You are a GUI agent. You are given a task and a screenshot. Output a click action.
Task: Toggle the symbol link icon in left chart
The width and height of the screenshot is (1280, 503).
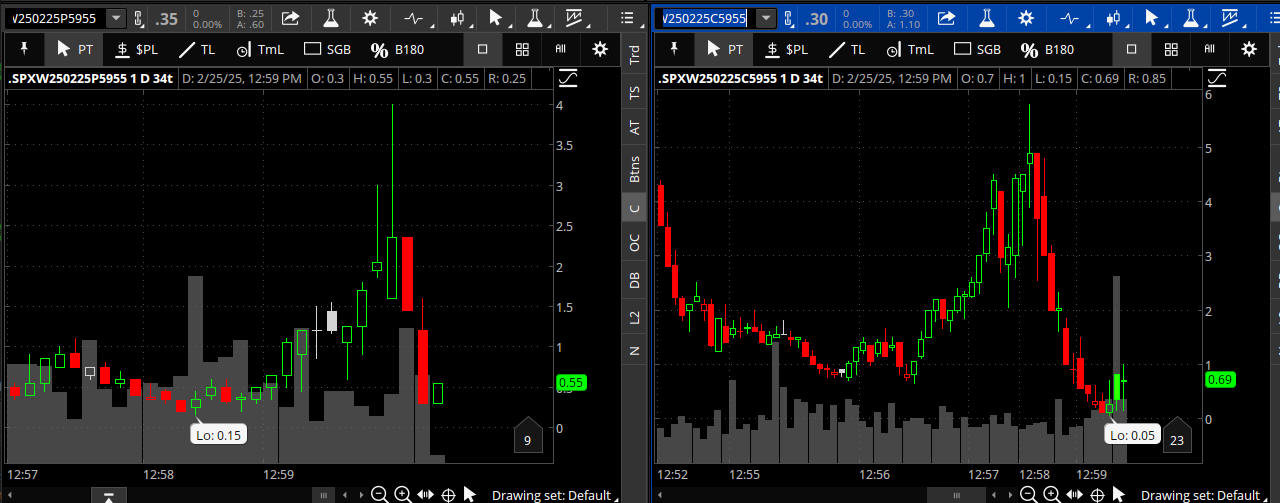click(x=138, y=18)
